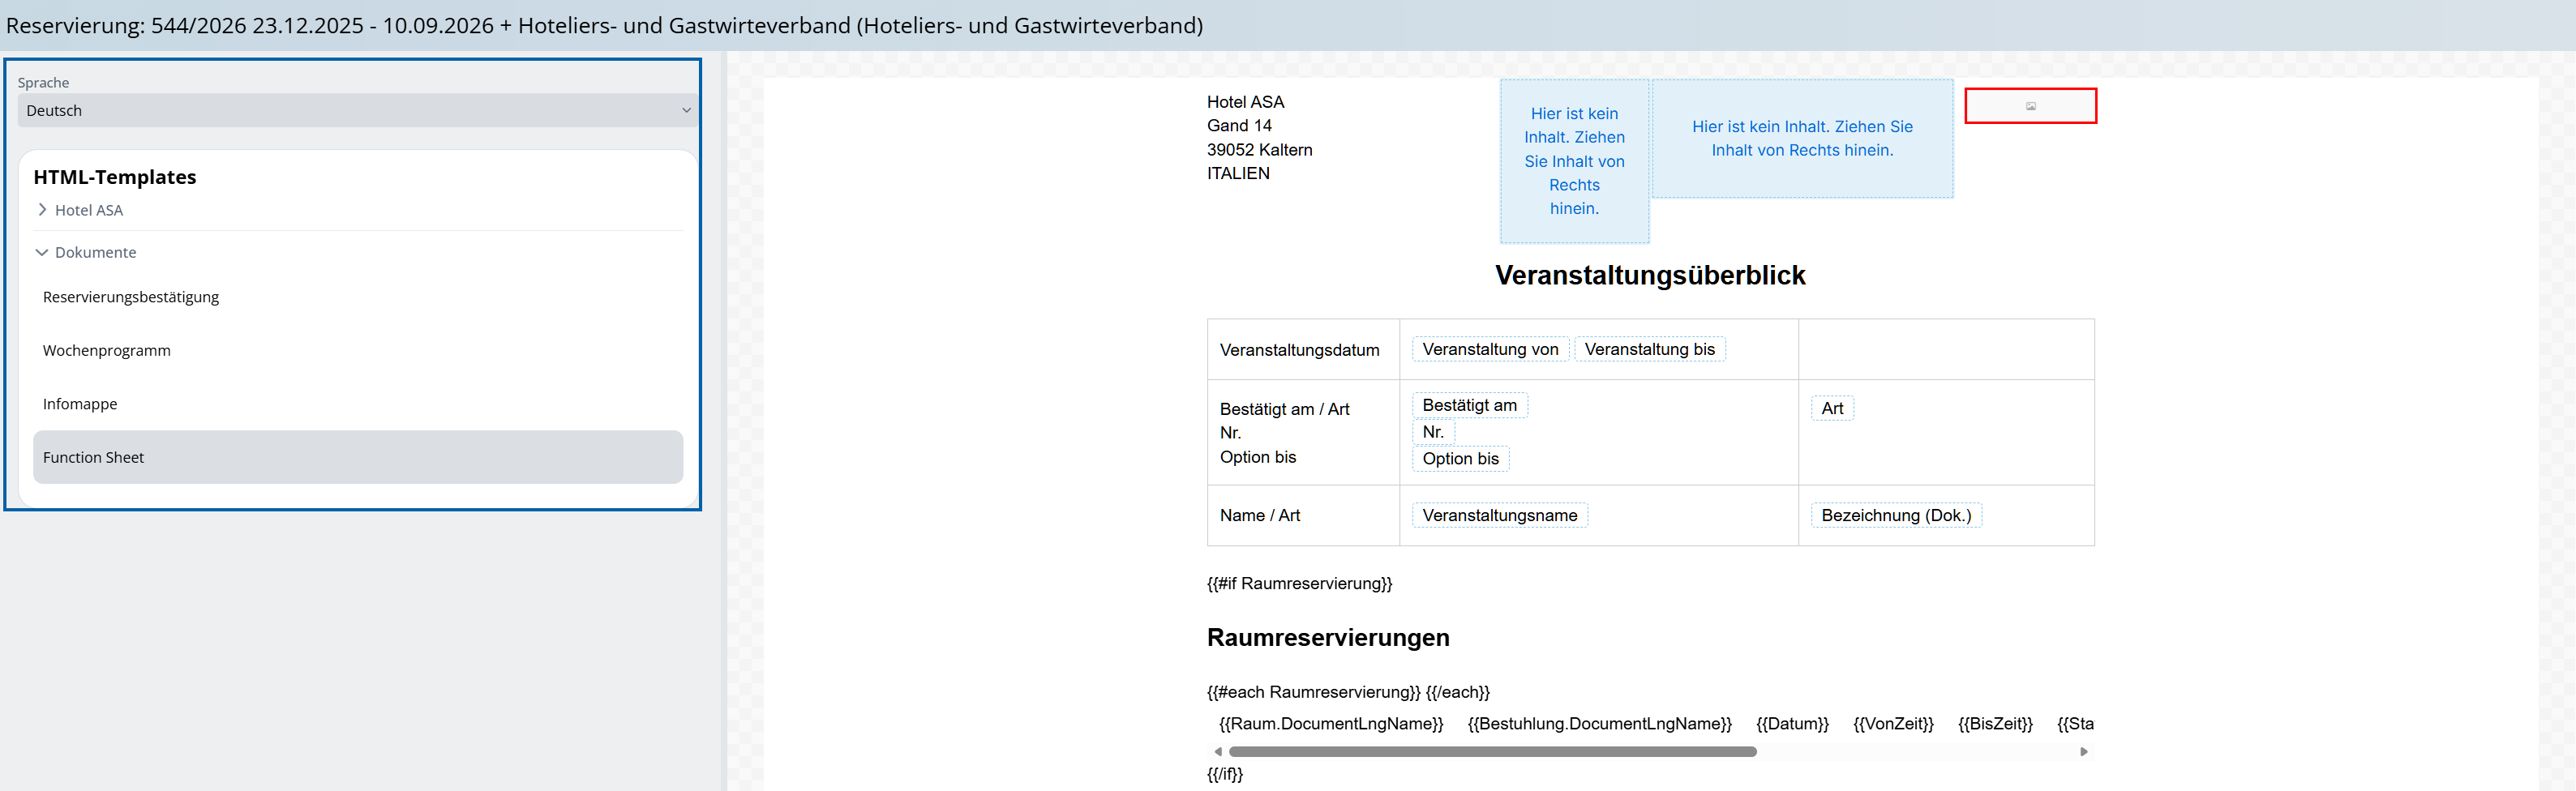Click the horizontal scrollbar left arrow
This screenshot has height=791, width=2576.
click(x=1217, y=751)
